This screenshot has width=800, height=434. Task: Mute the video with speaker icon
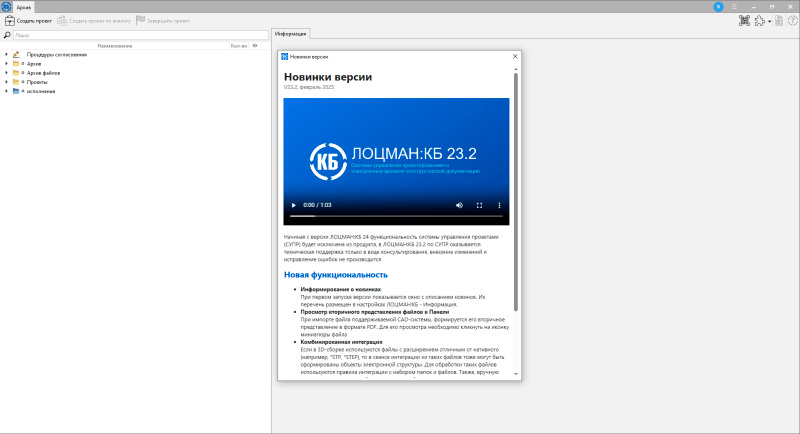(459, 205)
